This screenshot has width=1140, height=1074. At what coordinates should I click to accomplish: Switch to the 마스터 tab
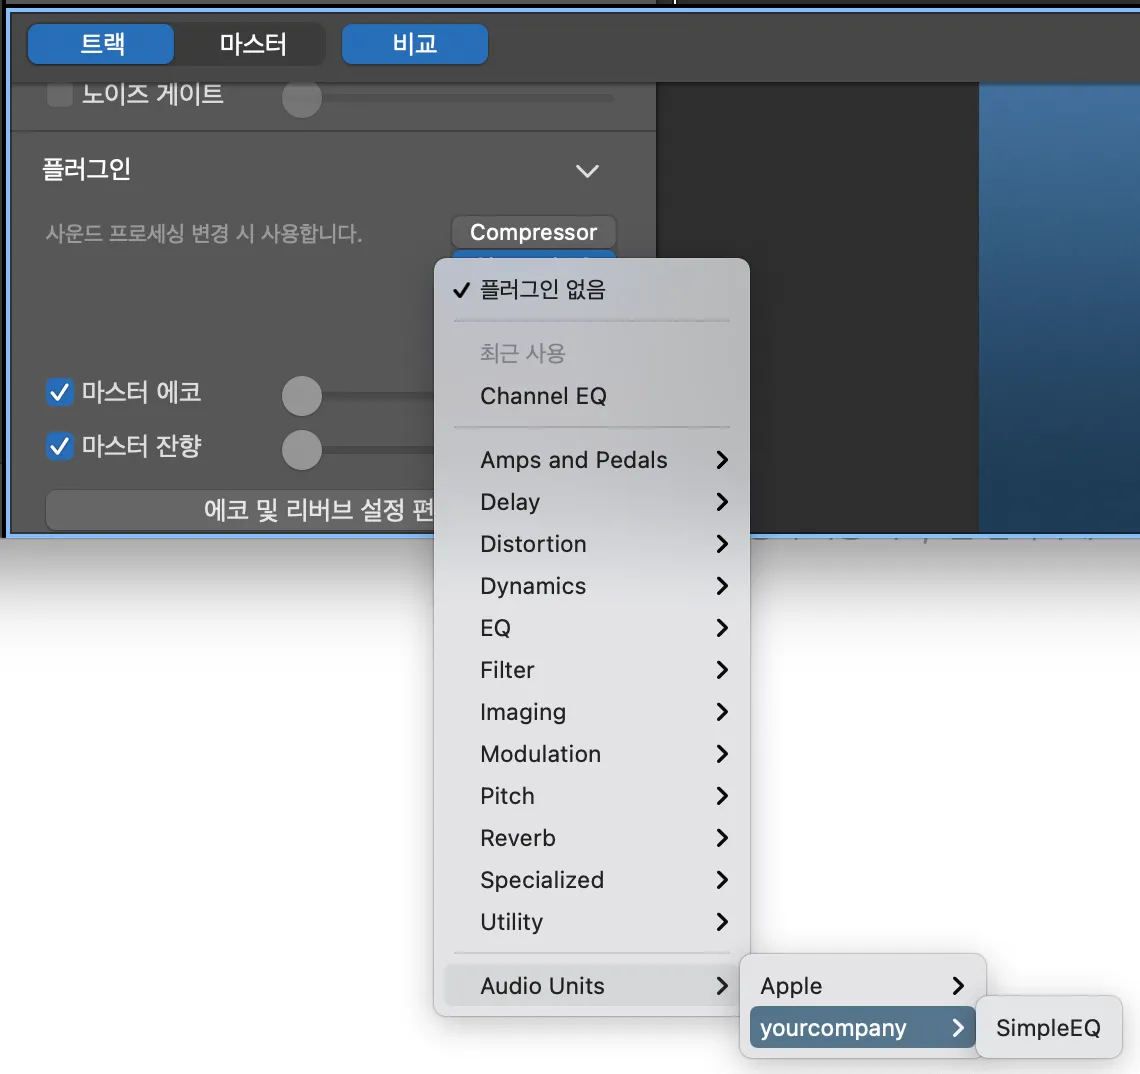252,44
